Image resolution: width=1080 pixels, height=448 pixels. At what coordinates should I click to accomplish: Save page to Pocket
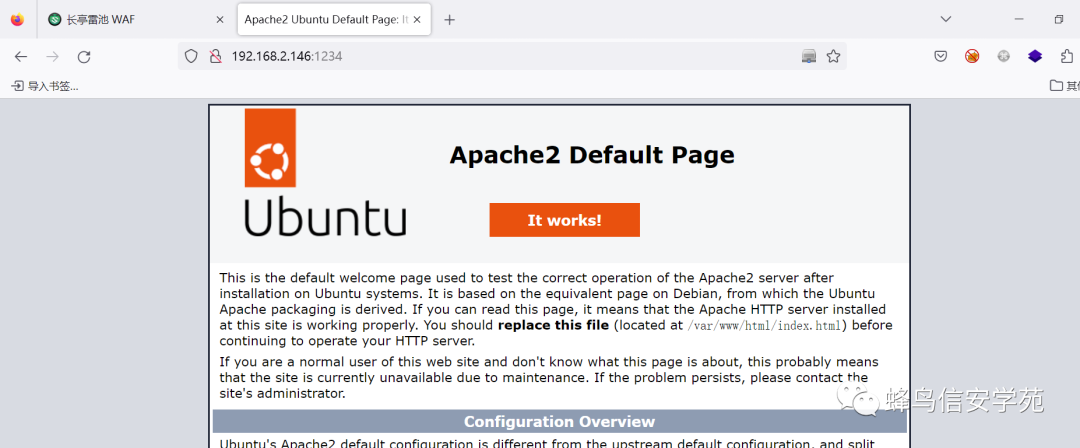point(940,57)
